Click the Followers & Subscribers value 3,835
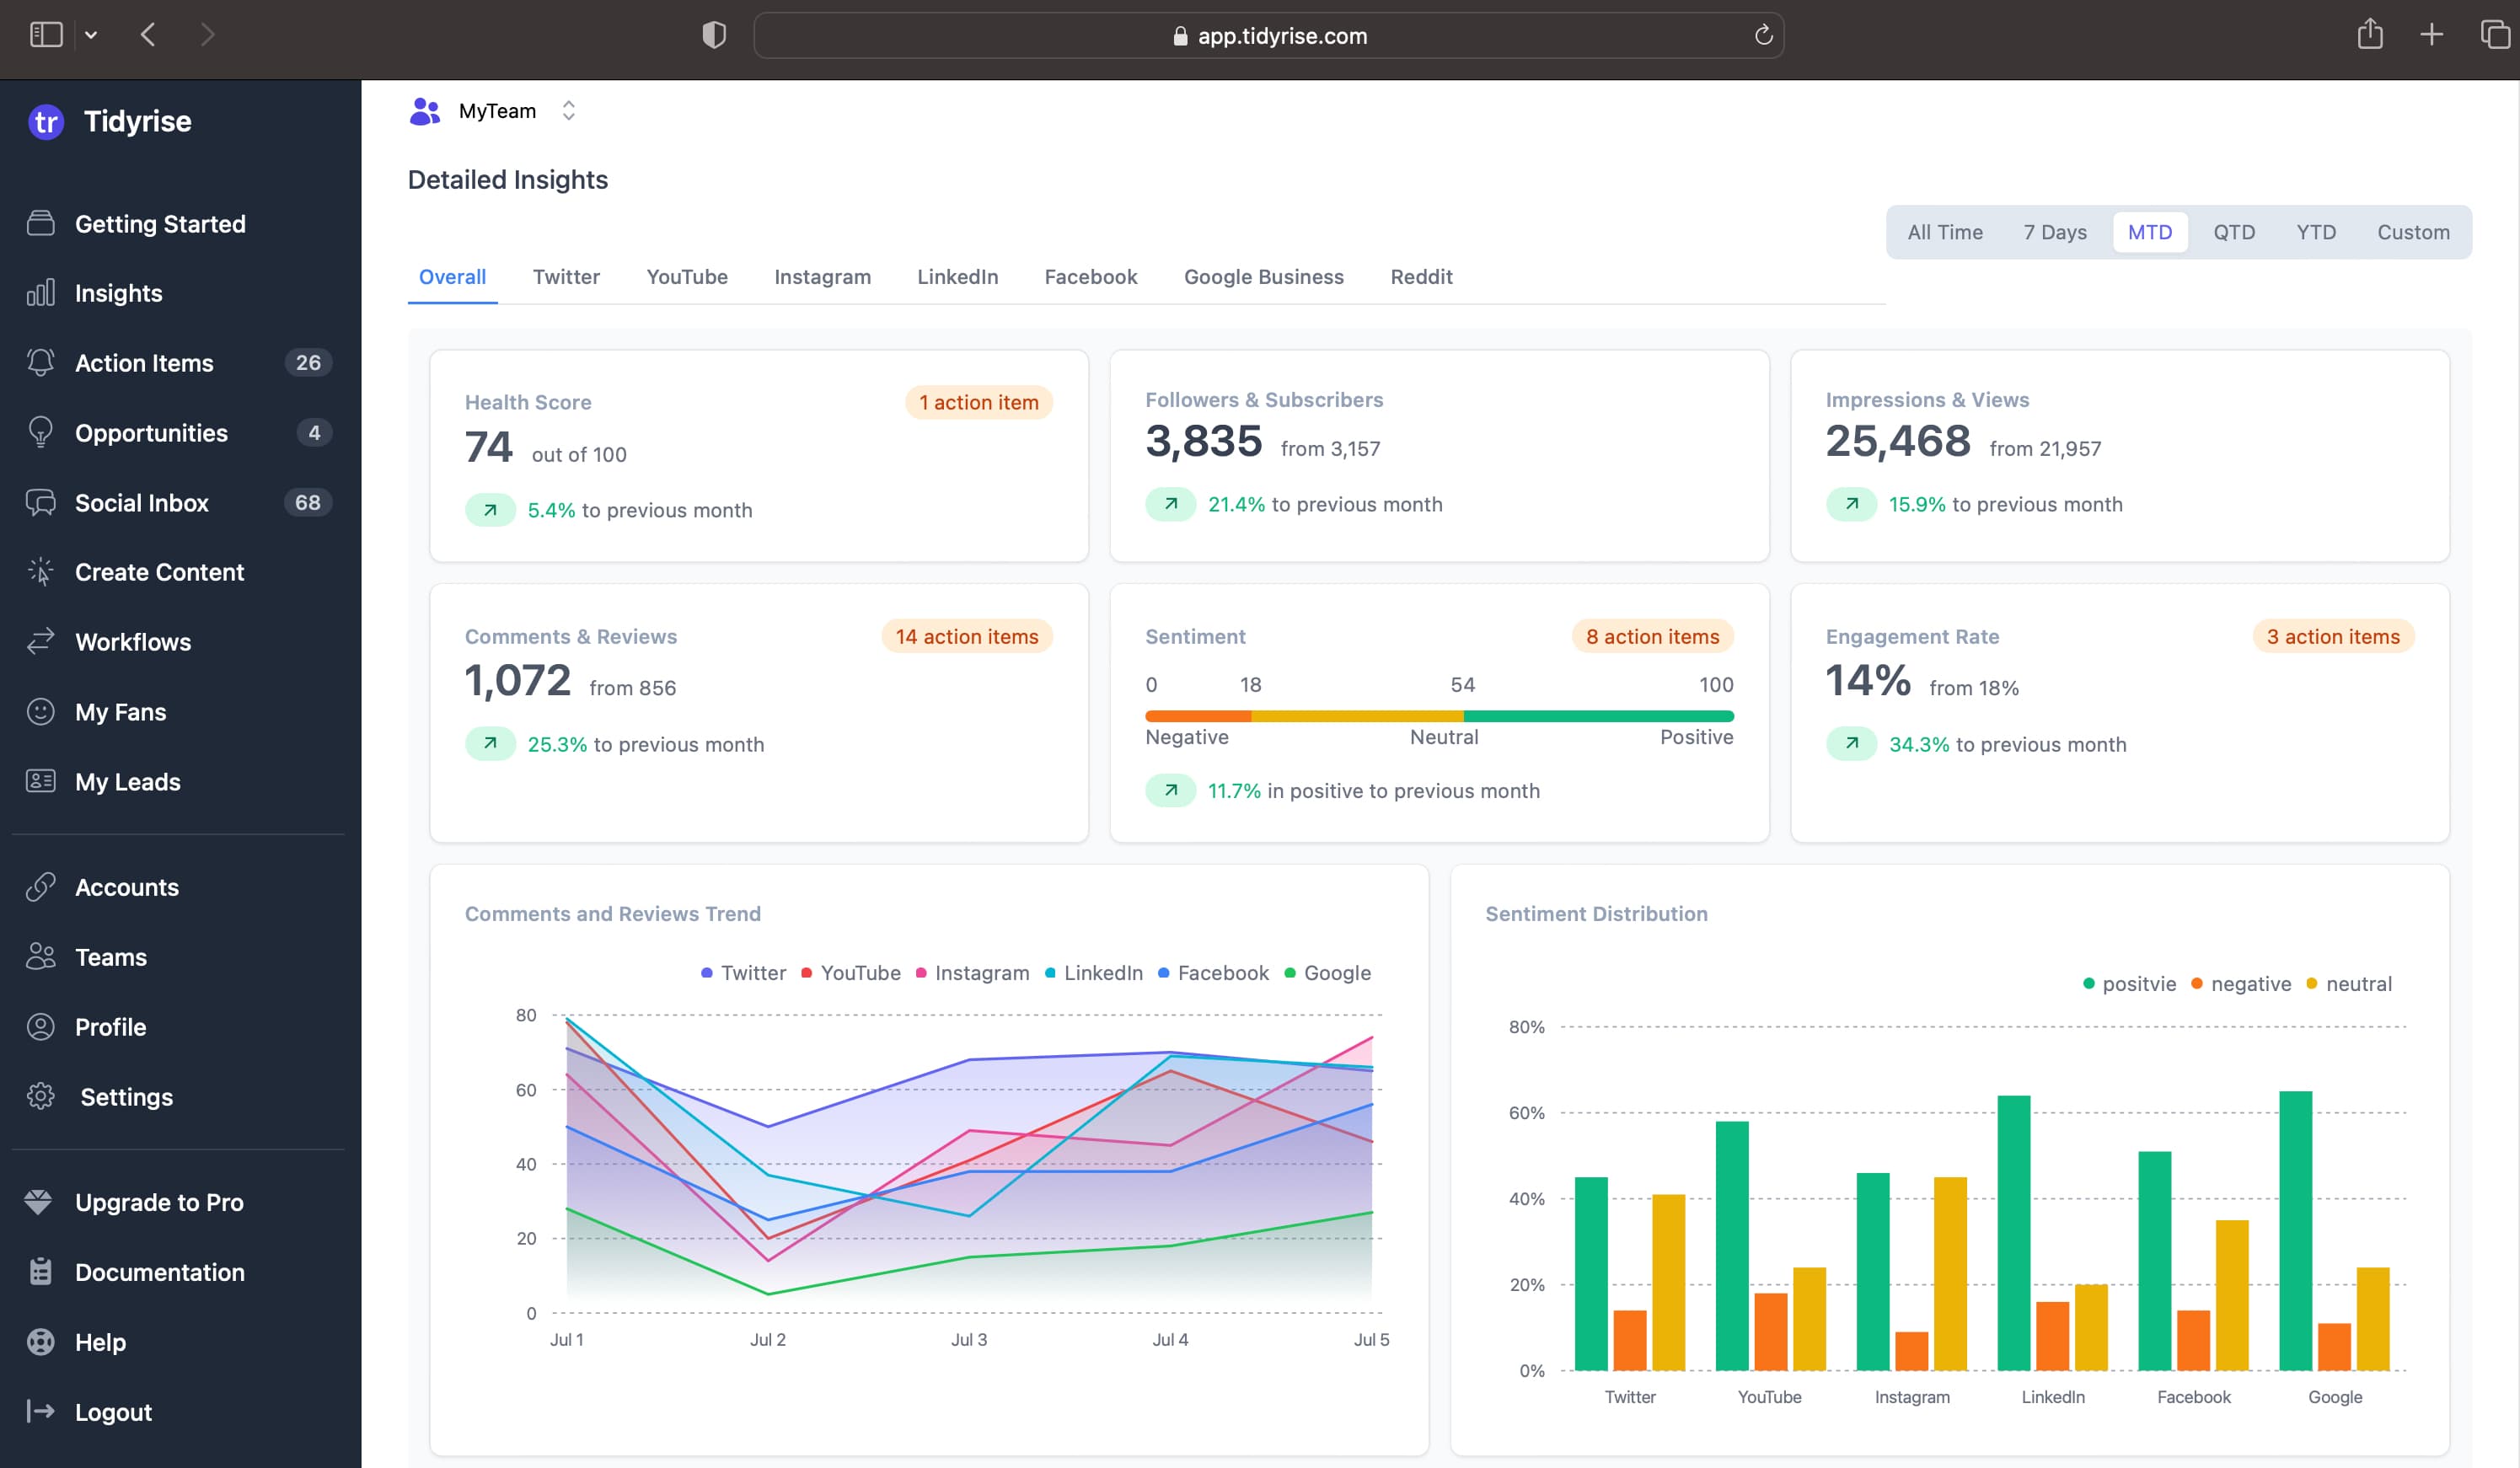The image size is (2520, 1468). (x=1204, y=441)
